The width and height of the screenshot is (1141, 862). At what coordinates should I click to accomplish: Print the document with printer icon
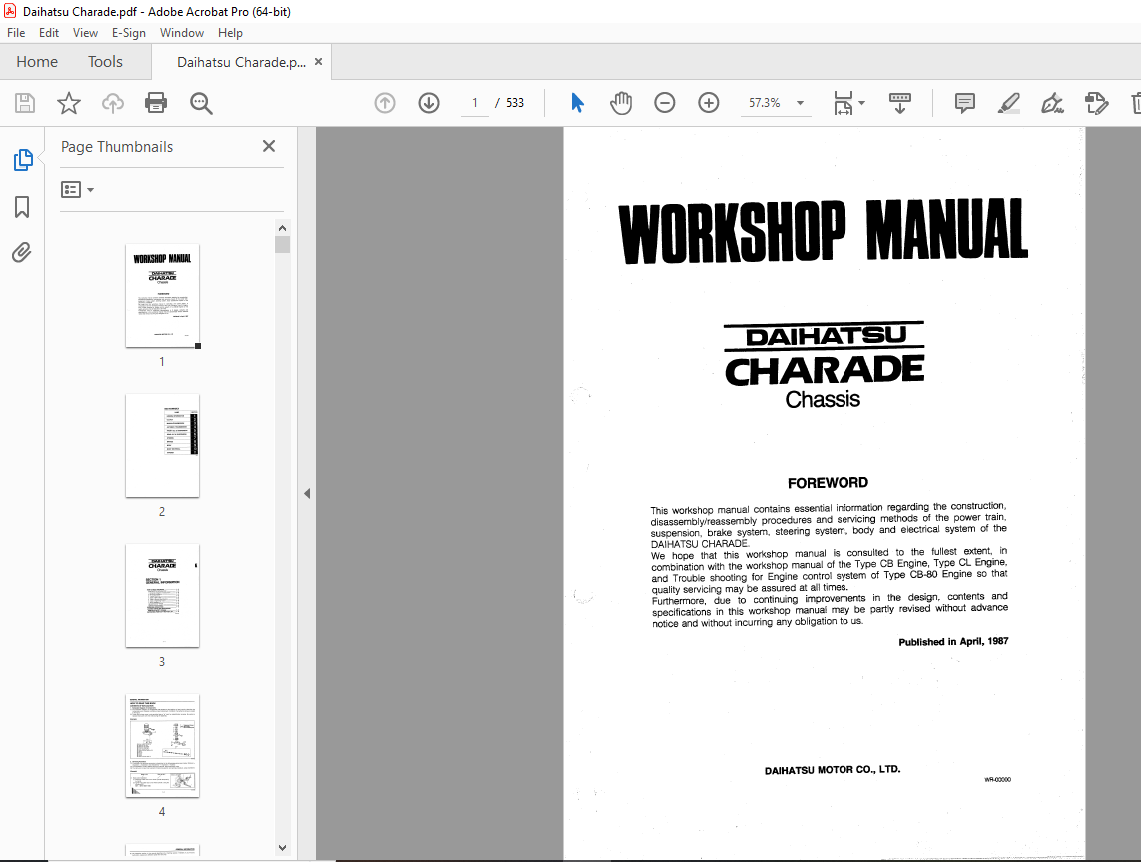point(156,103)
